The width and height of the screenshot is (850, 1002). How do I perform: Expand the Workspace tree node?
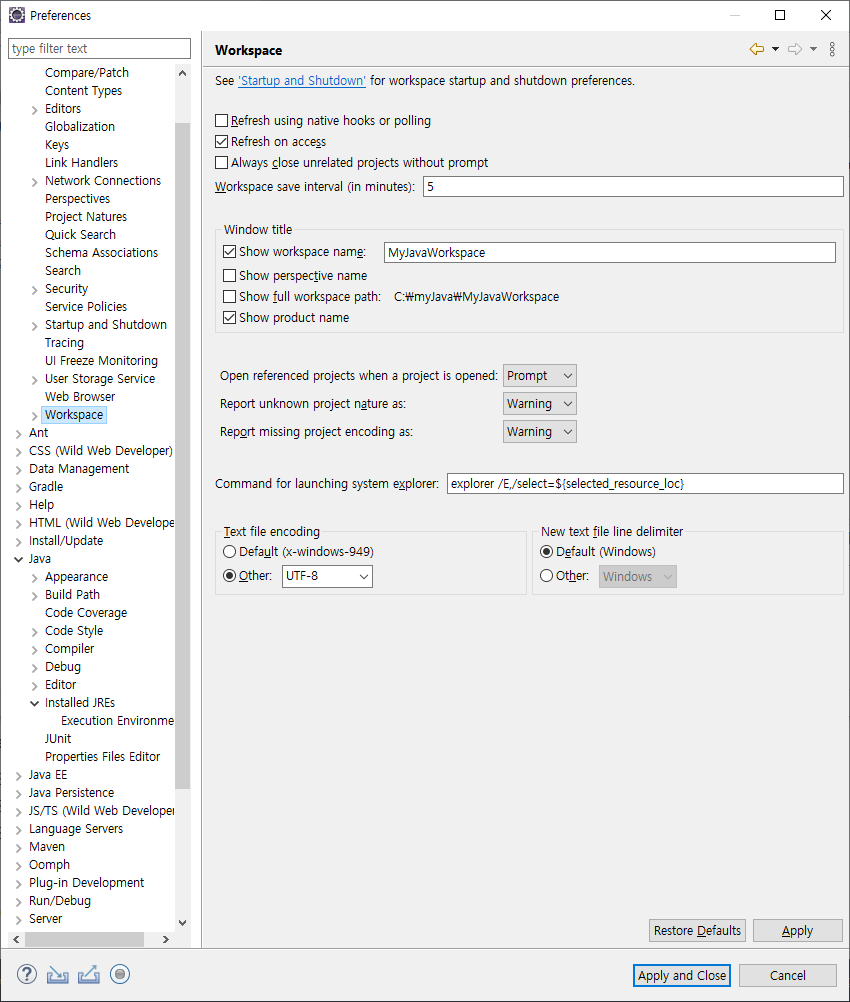35,416
